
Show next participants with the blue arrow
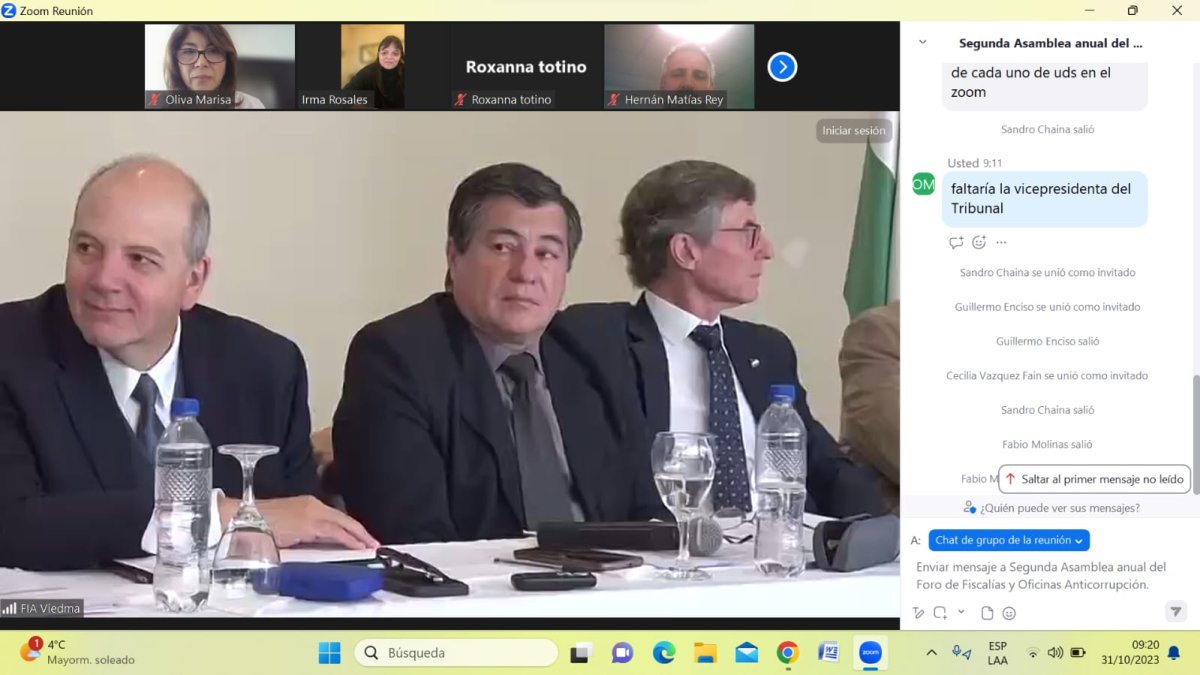(782, 67)
